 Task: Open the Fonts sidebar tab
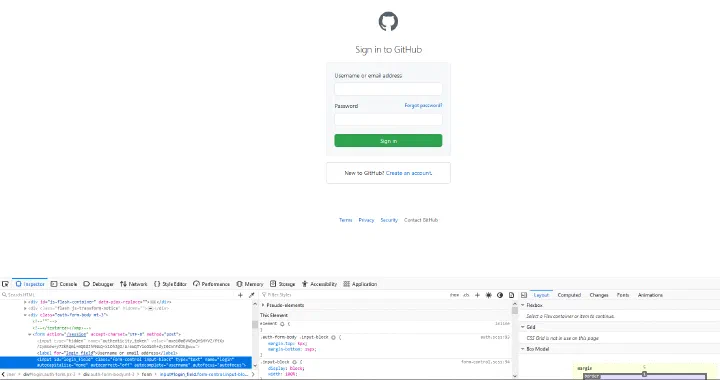click(x=623, y=295)
